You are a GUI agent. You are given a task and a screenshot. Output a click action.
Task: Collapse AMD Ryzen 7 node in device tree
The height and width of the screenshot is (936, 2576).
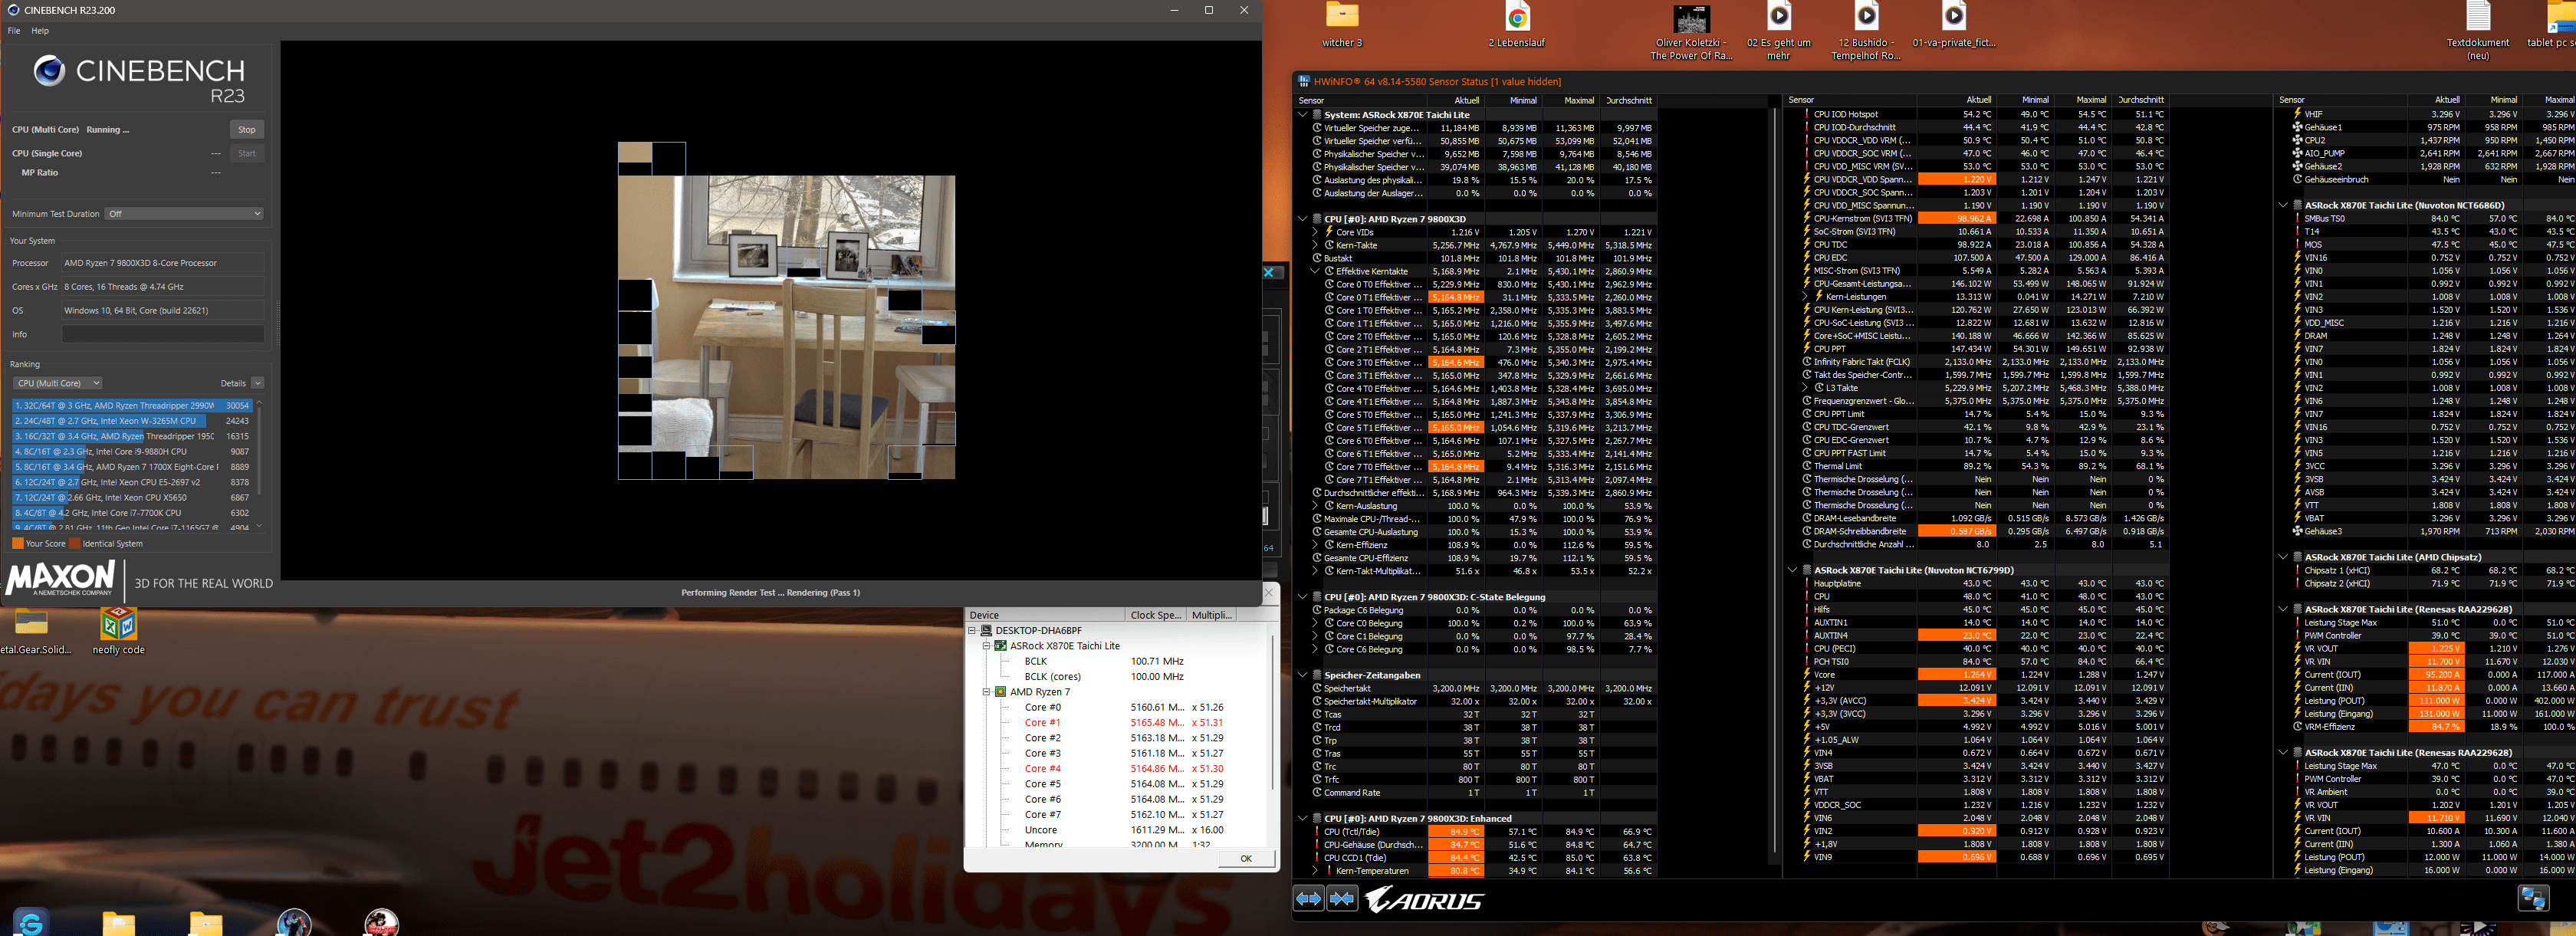pos(986,692)
